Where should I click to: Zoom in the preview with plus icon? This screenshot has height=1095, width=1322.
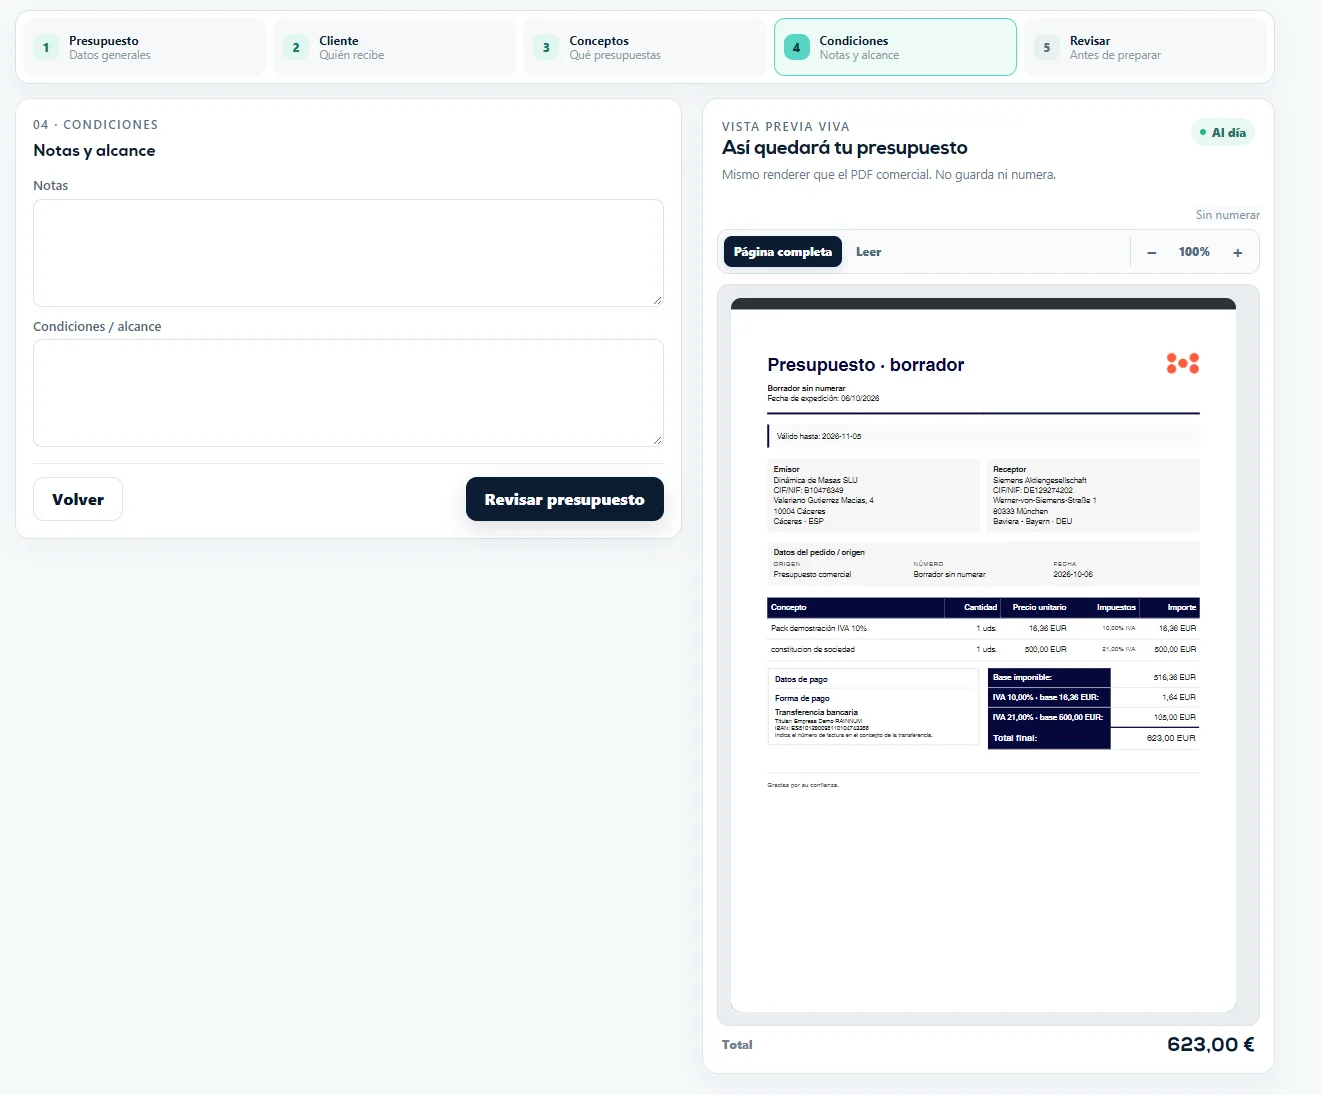click(1238, 252)
